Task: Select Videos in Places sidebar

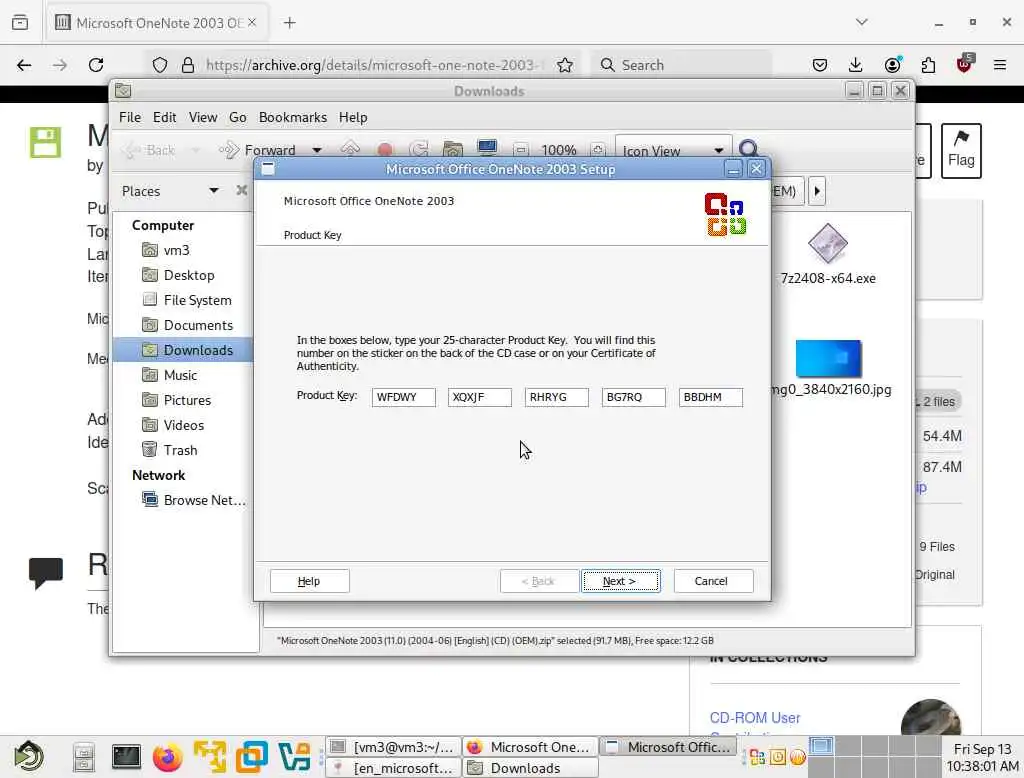Action: 183,425
